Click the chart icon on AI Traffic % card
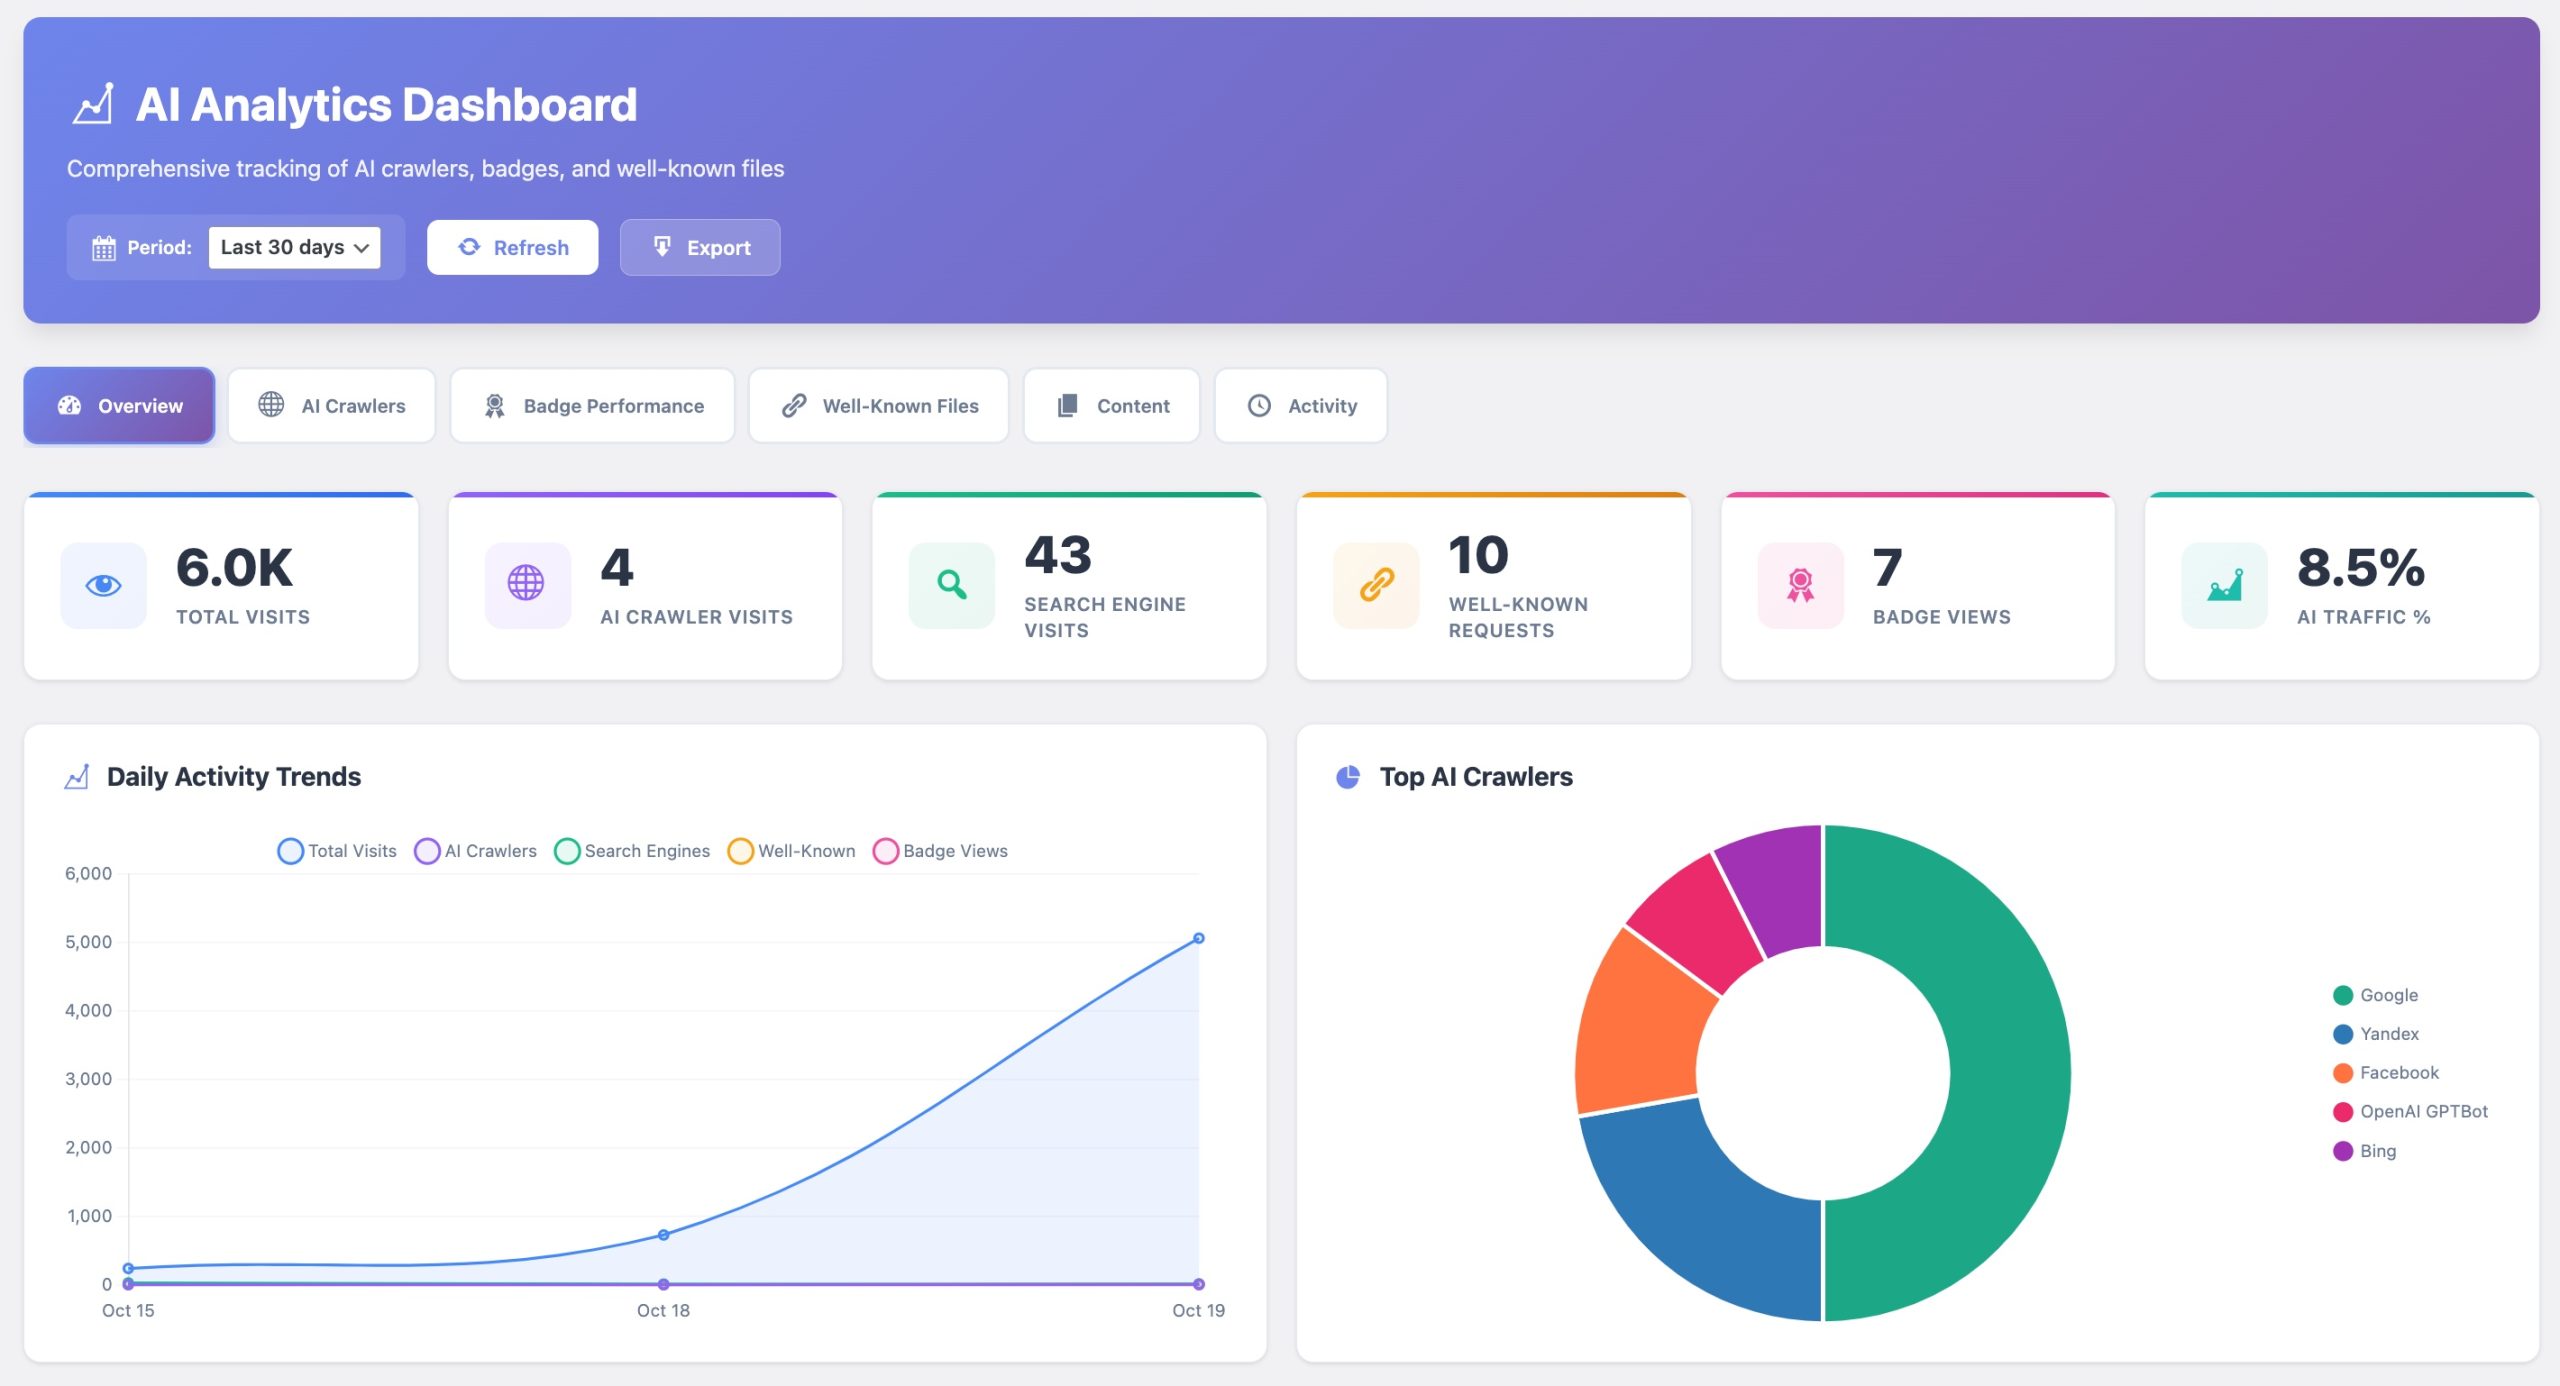 click(x=2224, y=585)
